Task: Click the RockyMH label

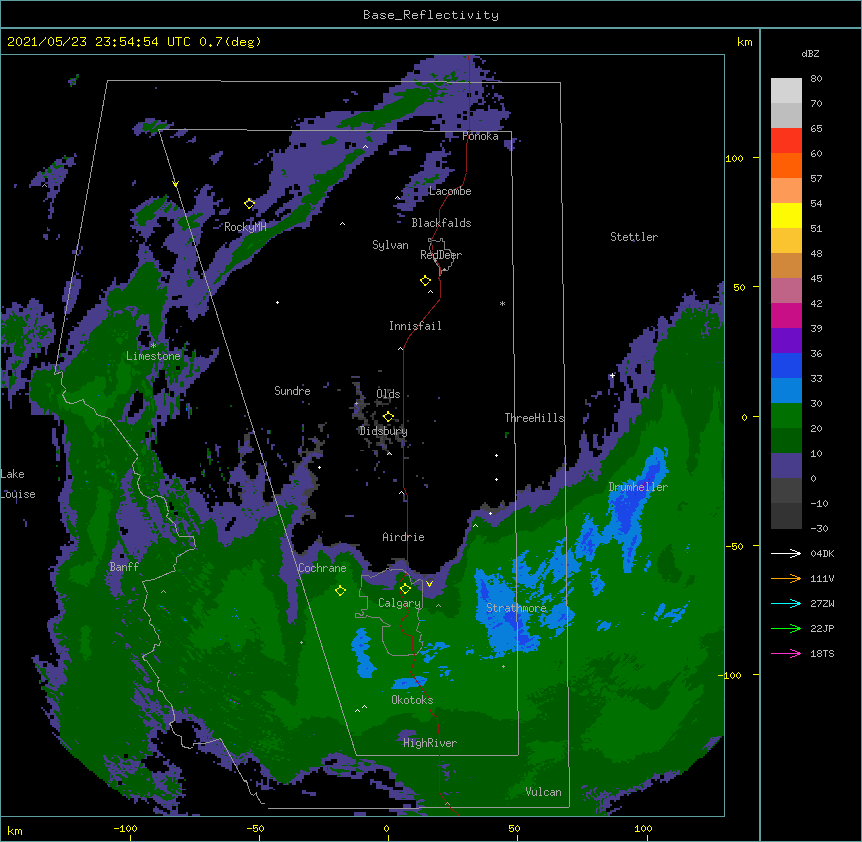Action: pos(245,226)
